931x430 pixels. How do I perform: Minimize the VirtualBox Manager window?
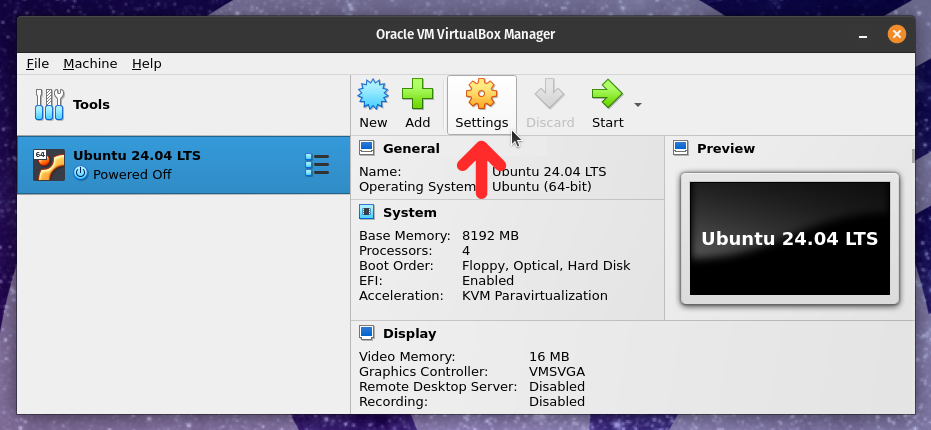863,34
